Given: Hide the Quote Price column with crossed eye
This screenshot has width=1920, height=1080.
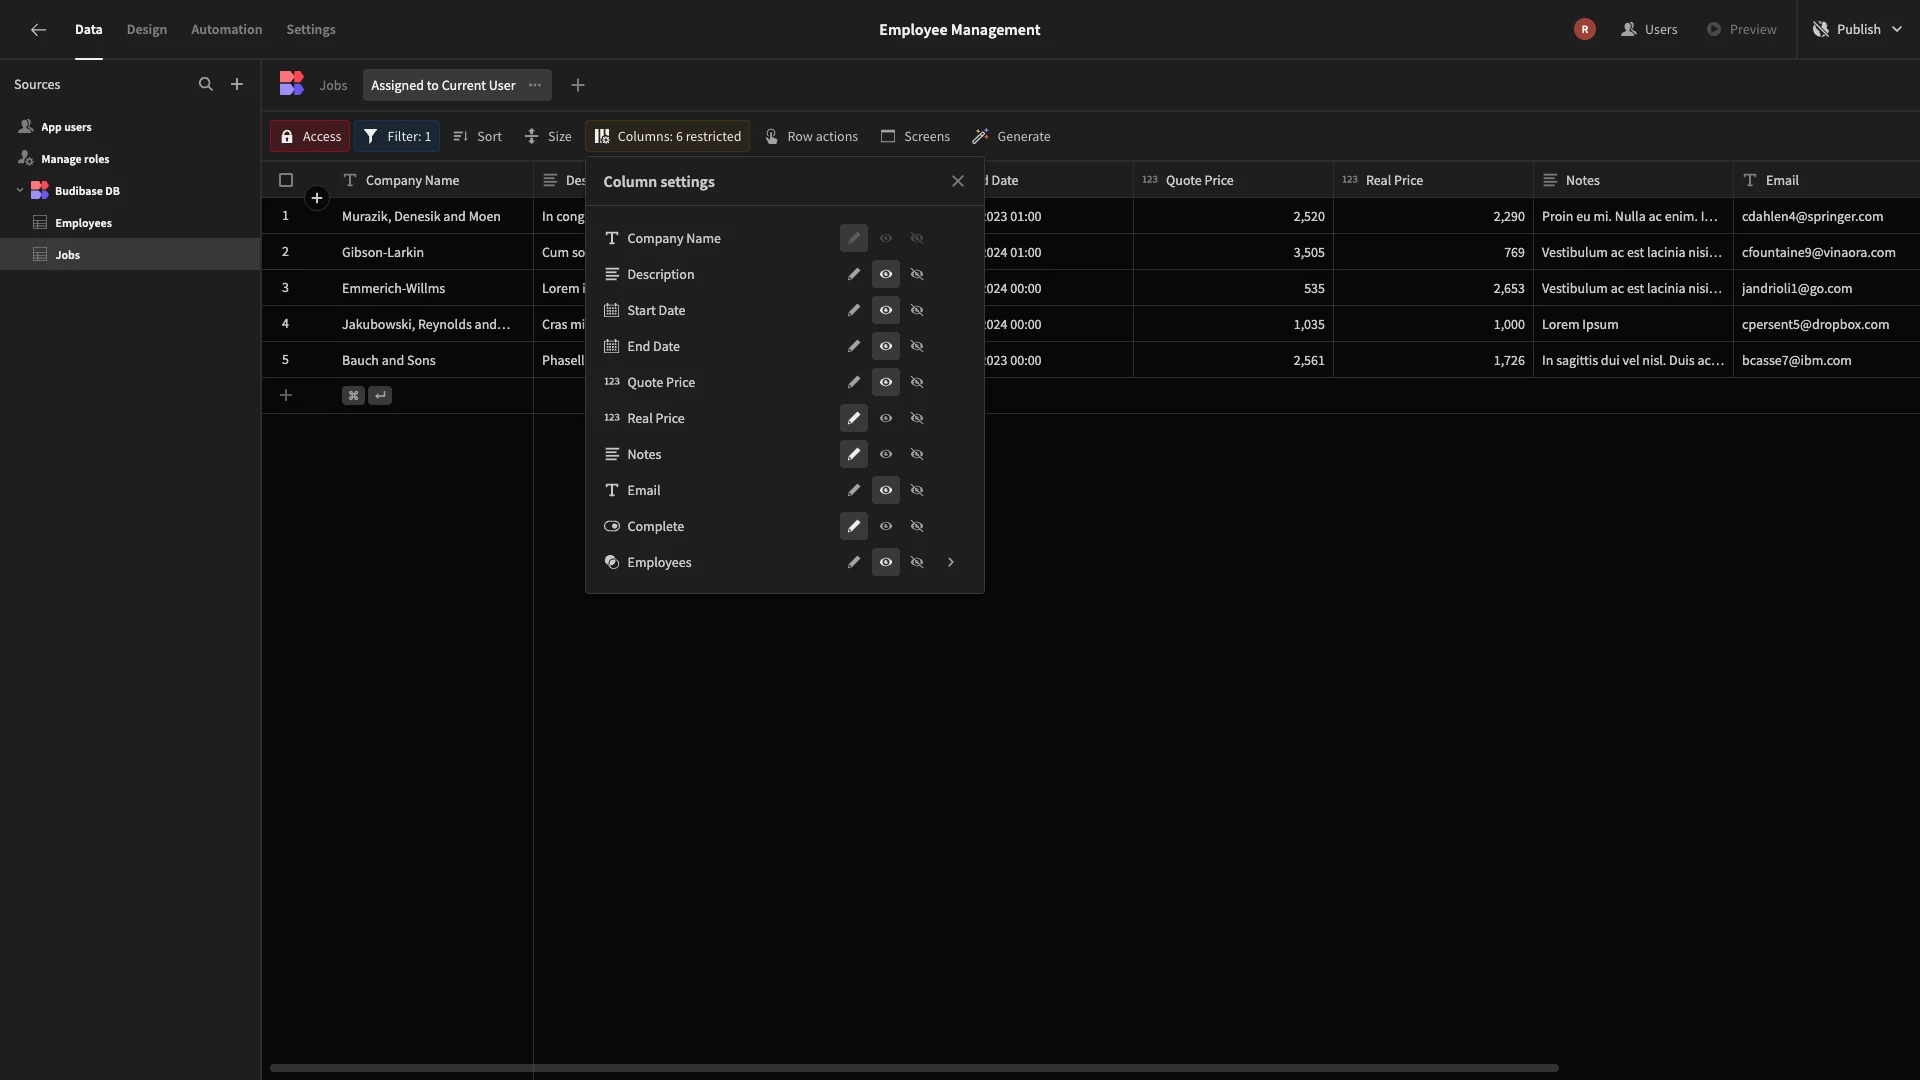Looking at the screenshot, I should tap(917, 382).
